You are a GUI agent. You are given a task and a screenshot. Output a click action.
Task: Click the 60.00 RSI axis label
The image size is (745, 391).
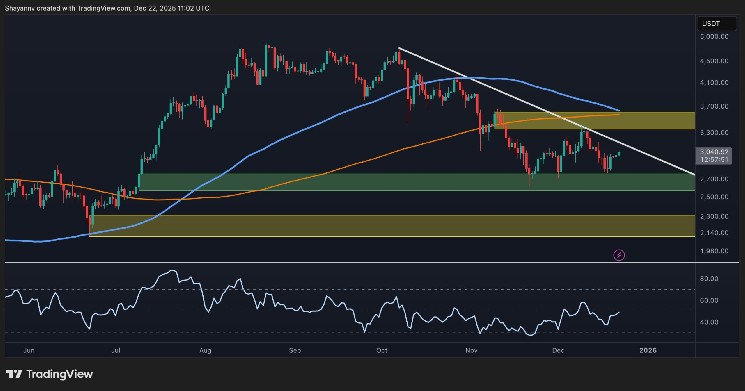(709, 300)
